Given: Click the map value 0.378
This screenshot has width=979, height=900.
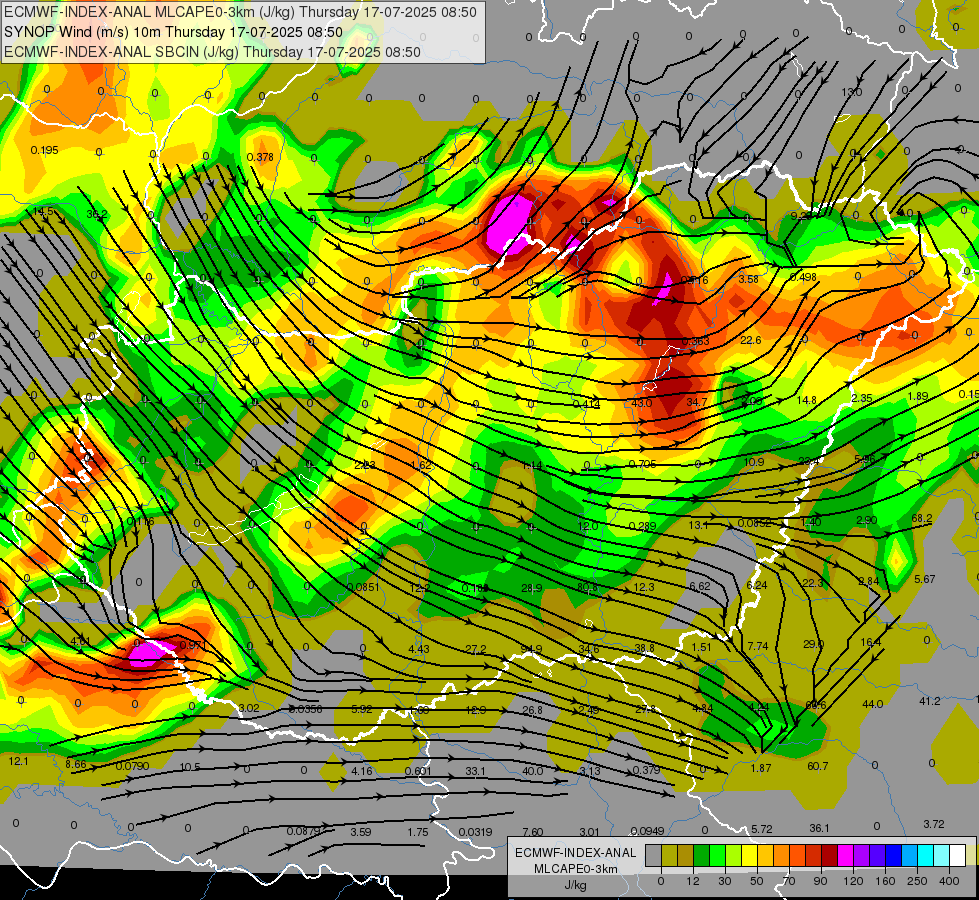Looking at the screenshot, I should pyautogui.click(x=260, y=157).
